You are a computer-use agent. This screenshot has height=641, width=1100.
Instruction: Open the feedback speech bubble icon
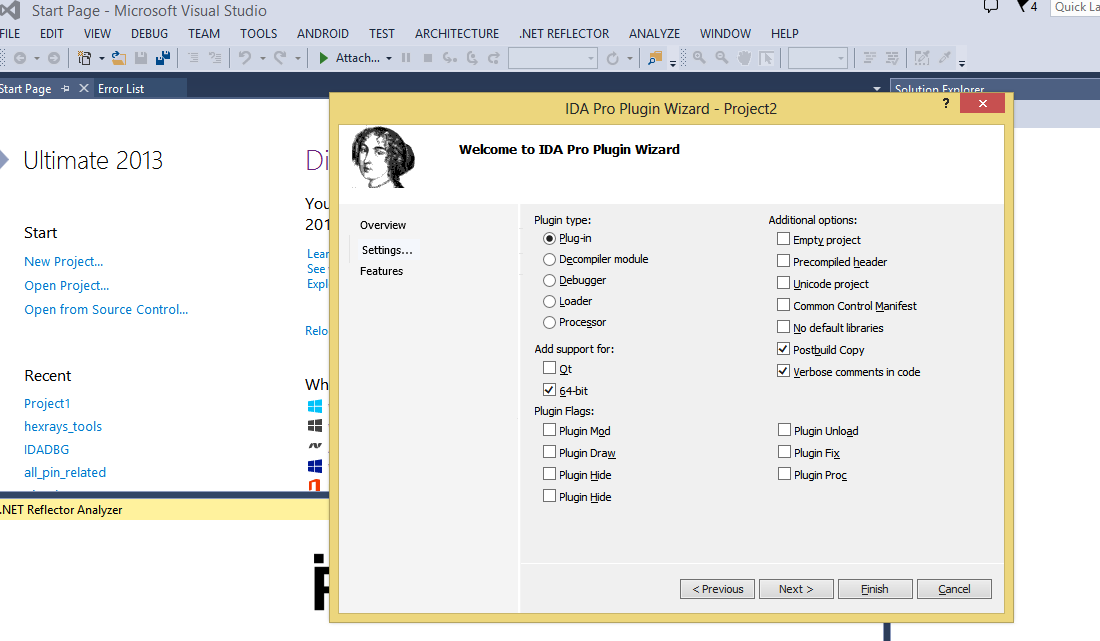click(x=991, y=7)
